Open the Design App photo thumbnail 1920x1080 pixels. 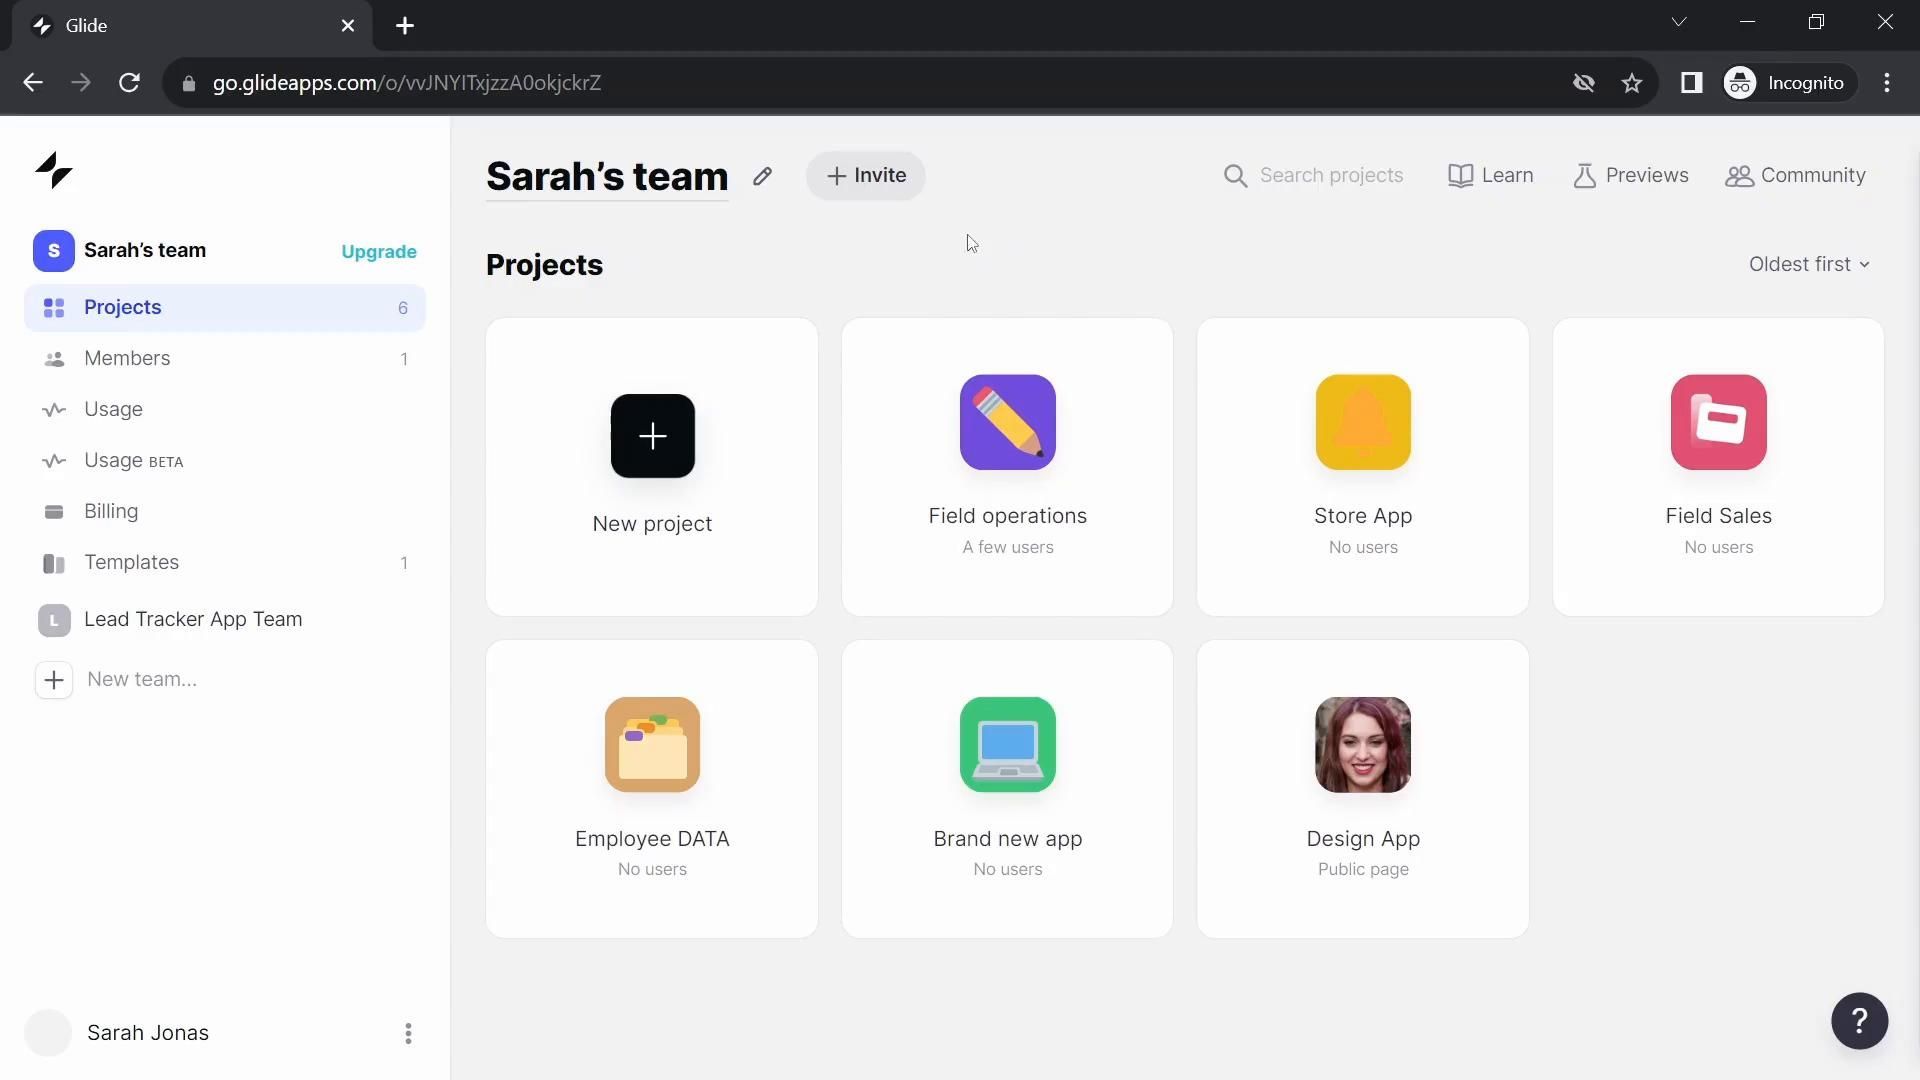pyautogui.click(x=1362, y=745)
